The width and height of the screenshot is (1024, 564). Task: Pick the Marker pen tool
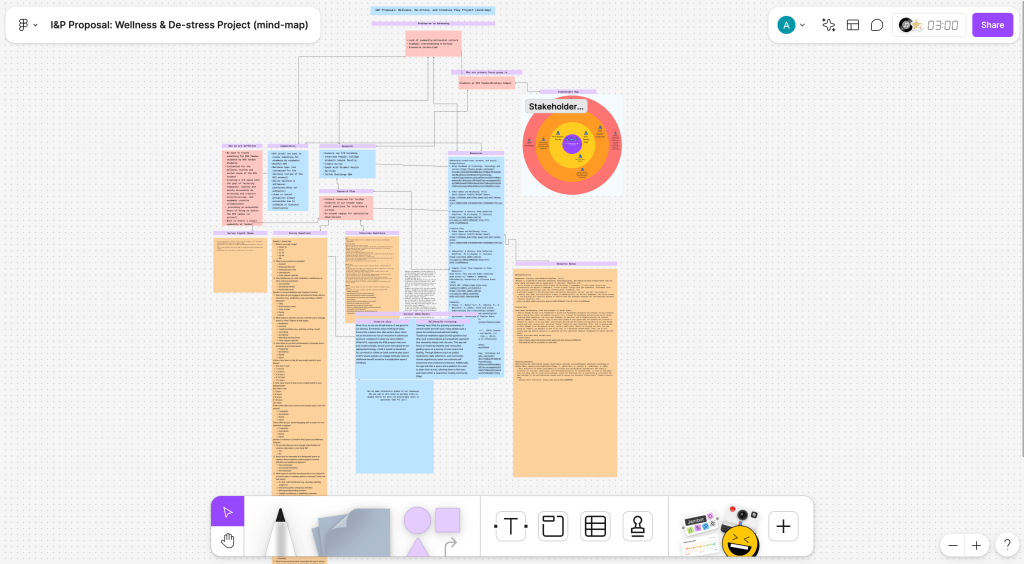tap(280, 530)
